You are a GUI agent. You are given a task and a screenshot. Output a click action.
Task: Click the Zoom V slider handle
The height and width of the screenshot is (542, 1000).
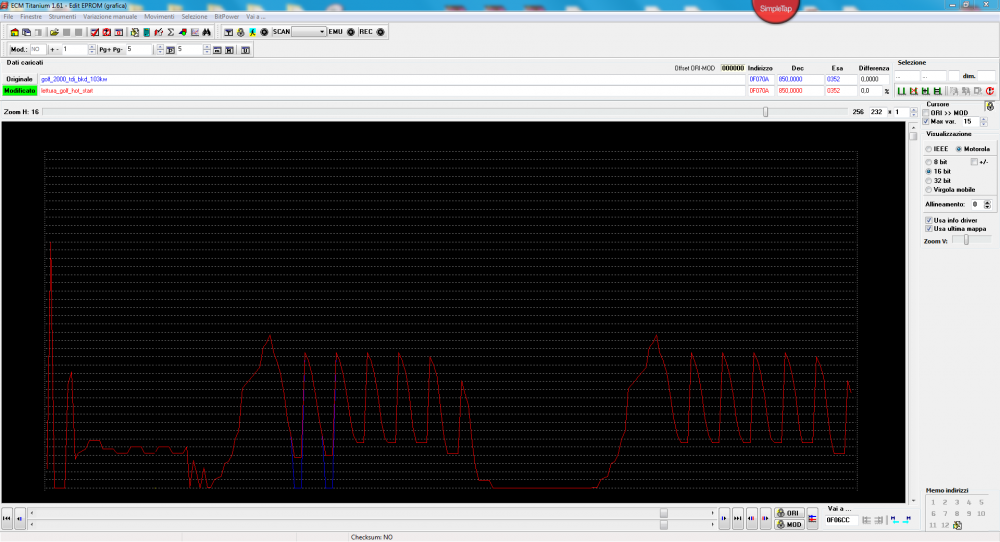tap(965, 240)
